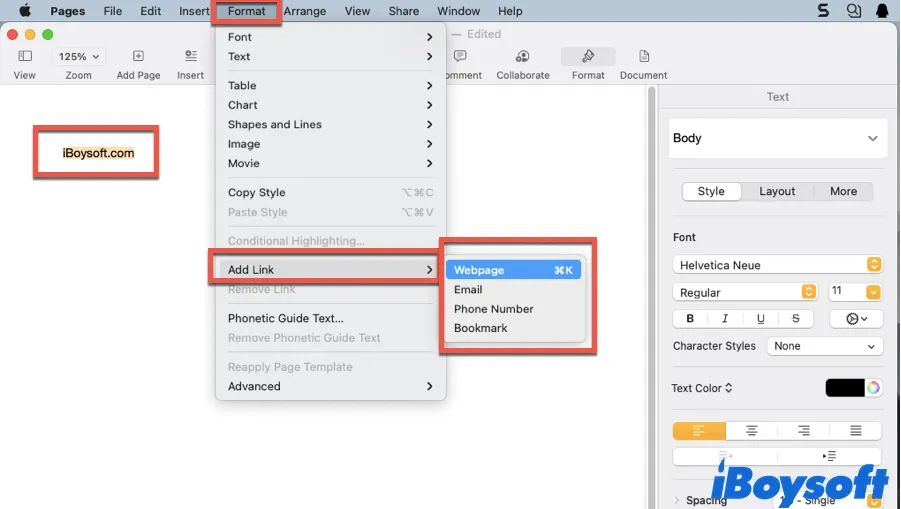Click the View sidebar icon in toolbar
The height and width of the screenshot is (509, 901).
point(25,57)
